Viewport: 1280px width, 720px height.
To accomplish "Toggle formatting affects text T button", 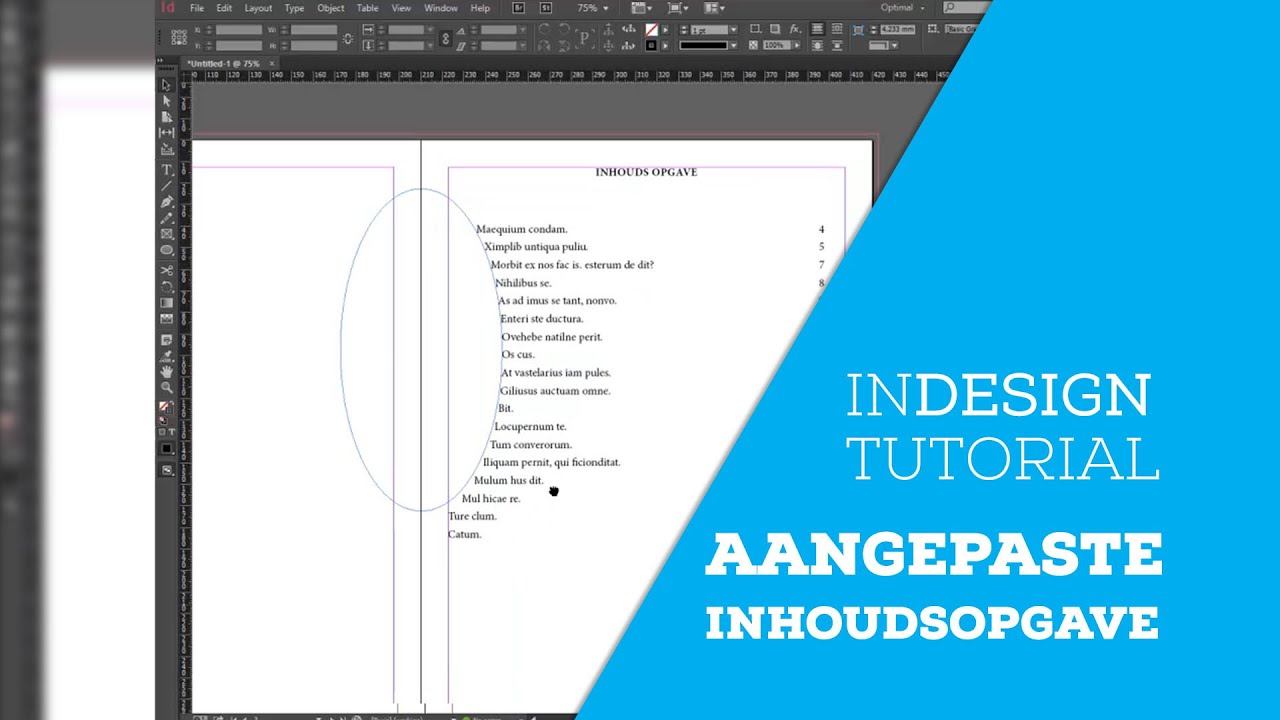I will [171, 433].
